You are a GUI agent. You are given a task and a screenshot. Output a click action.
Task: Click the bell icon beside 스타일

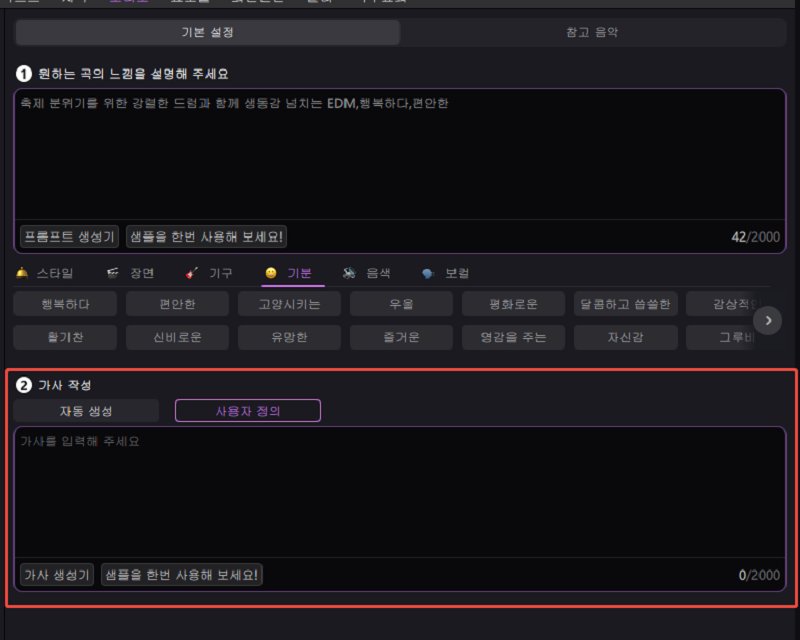[x=22, y=273]
